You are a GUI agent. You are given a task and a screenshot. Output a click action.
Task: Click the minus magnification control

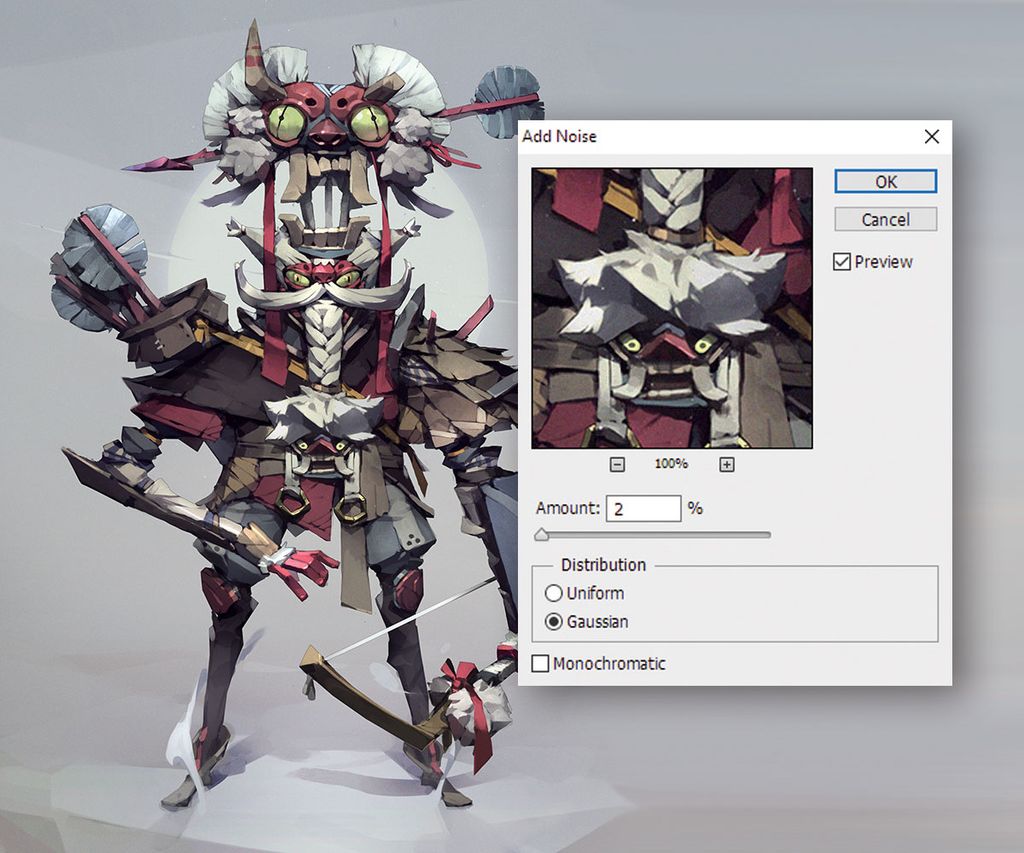pos(617,464)
